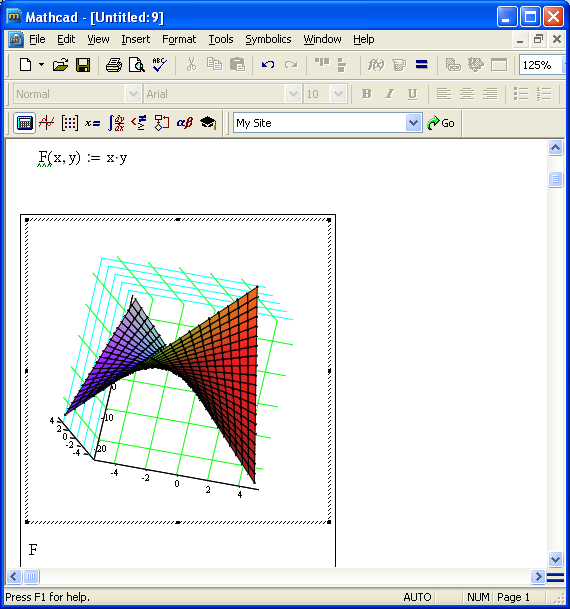Screen dimensions: 570x609
Task: Open Boolean toolbar icon
Action: point(139,123)
